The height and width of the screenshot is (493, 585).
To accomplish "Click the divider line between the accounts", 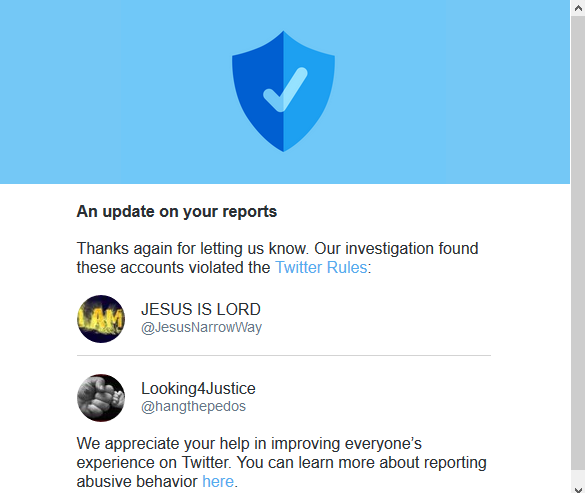I will [284, 356].
